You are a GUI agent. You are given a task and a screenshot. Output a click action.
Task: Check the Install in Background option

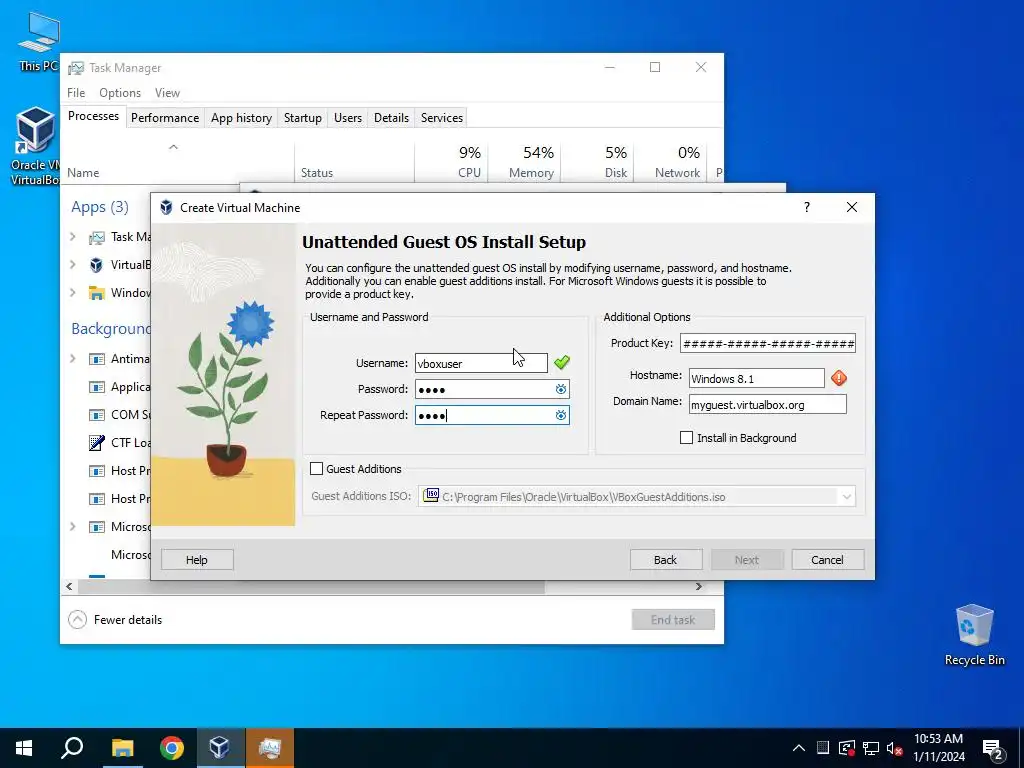686,438
